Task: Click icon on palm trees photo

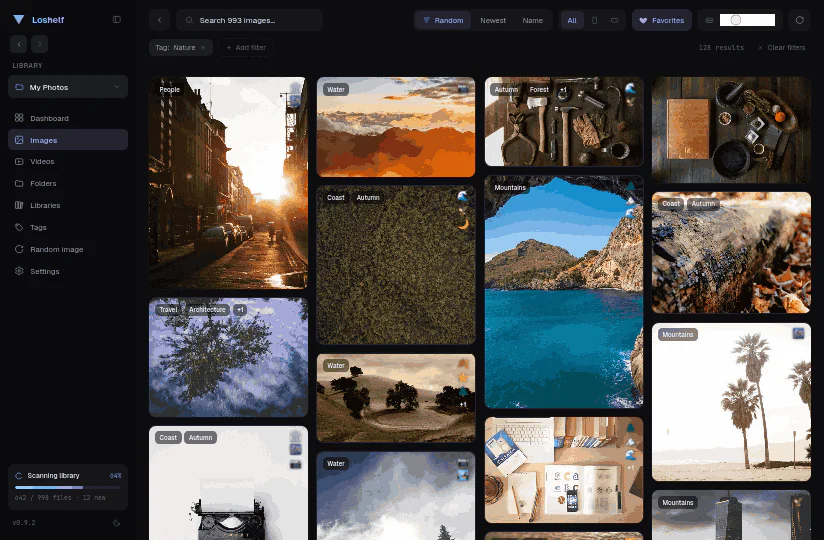Action: tap(798, 334)
